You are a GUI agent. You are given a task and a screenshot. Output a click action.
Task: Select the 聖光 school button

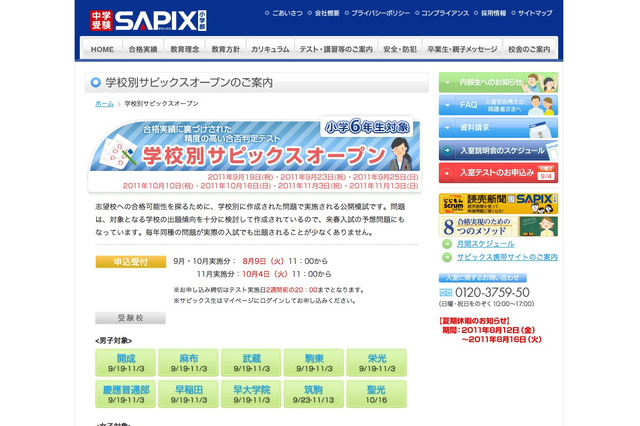tap(377, 394)
